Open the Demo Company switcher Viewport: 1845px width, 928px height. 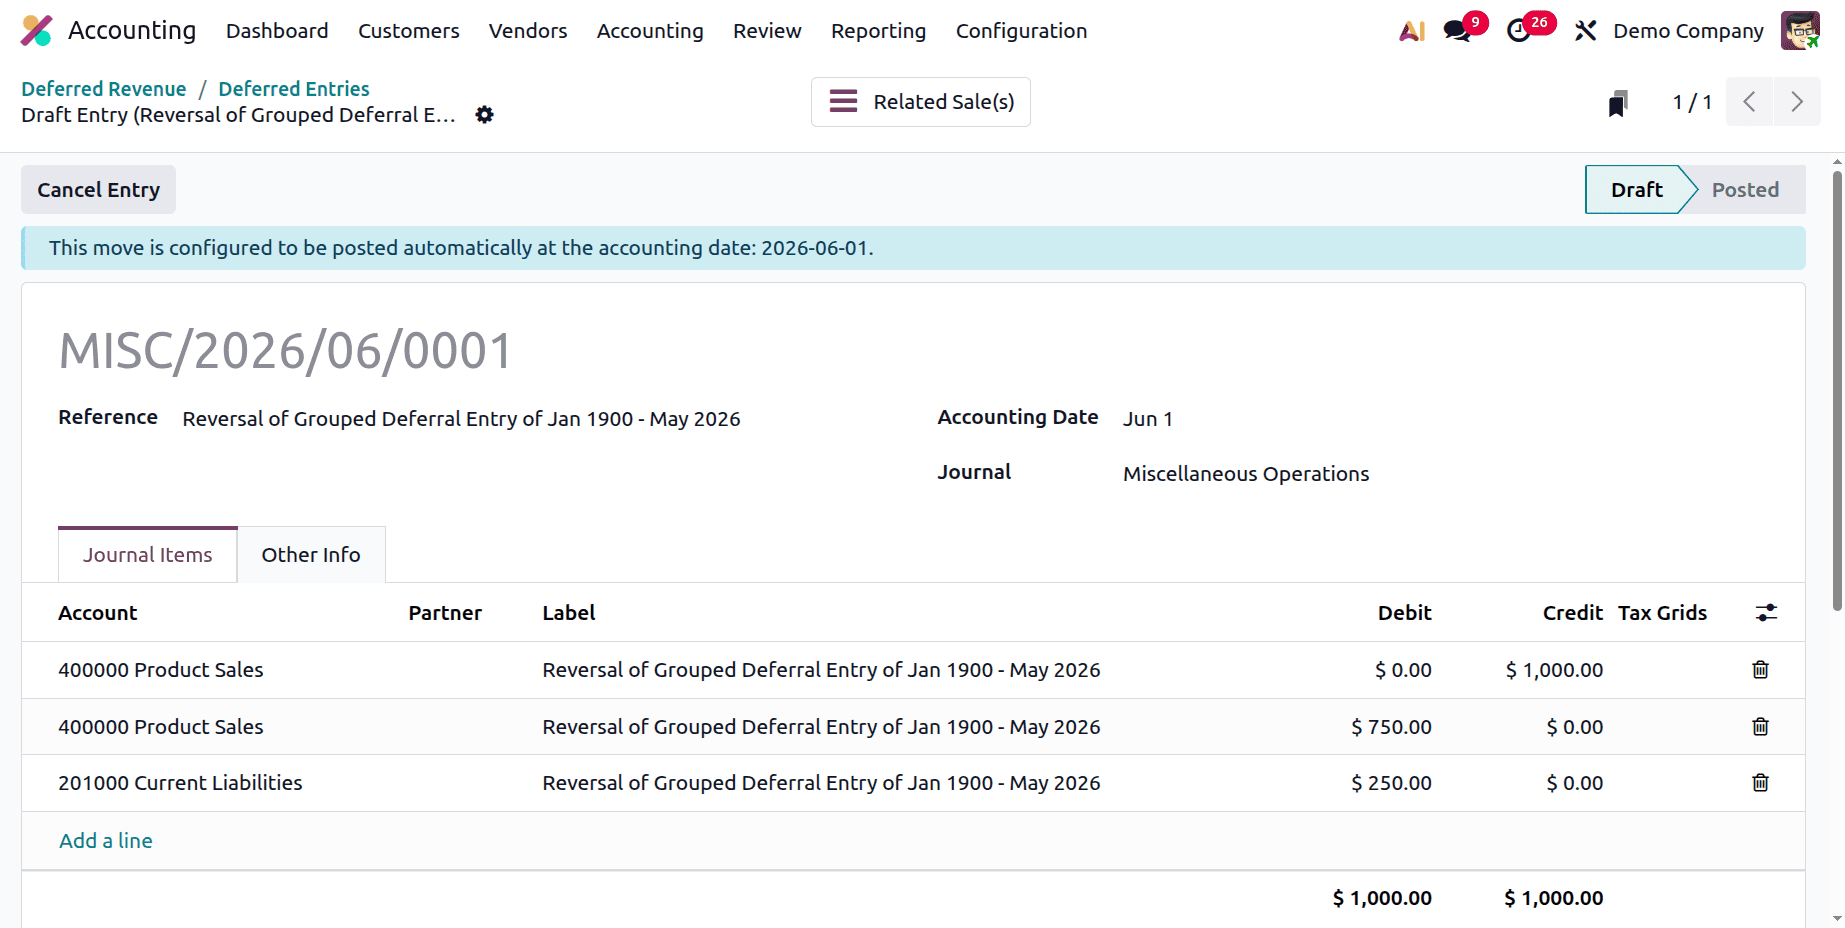(x=1688, y=31)
